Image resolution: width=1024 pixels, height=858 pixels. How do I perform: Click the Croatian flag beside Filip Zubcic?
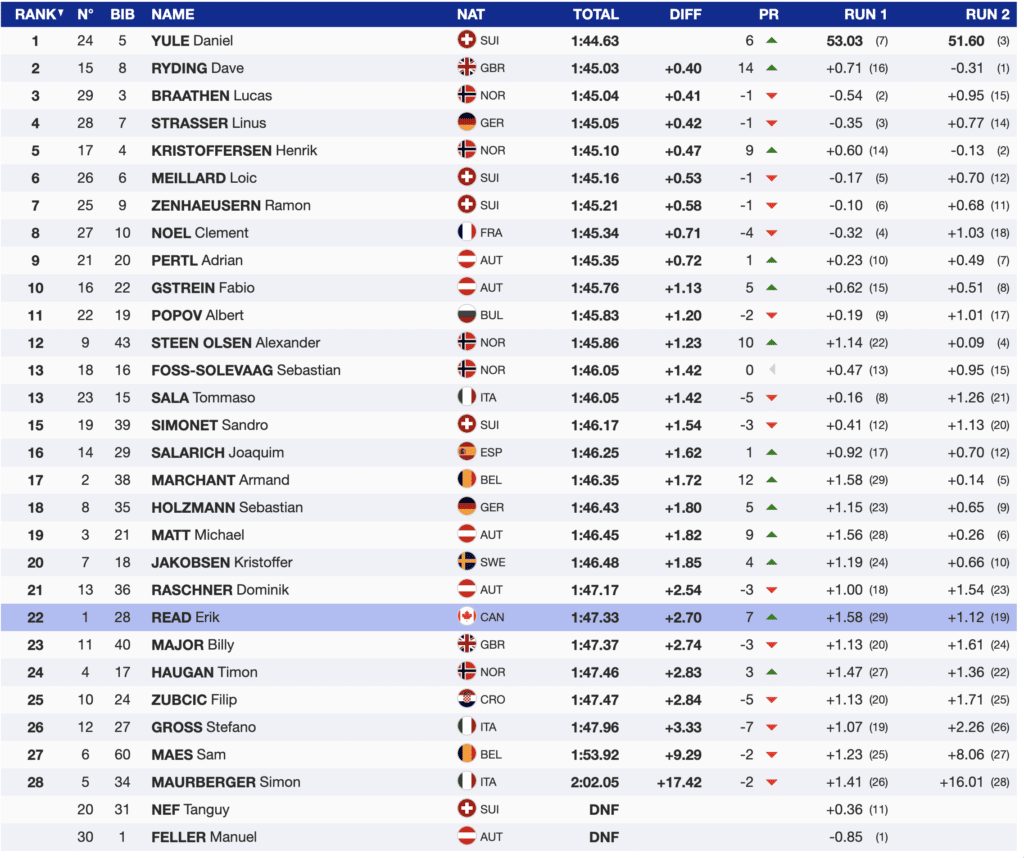coord(466,699)
